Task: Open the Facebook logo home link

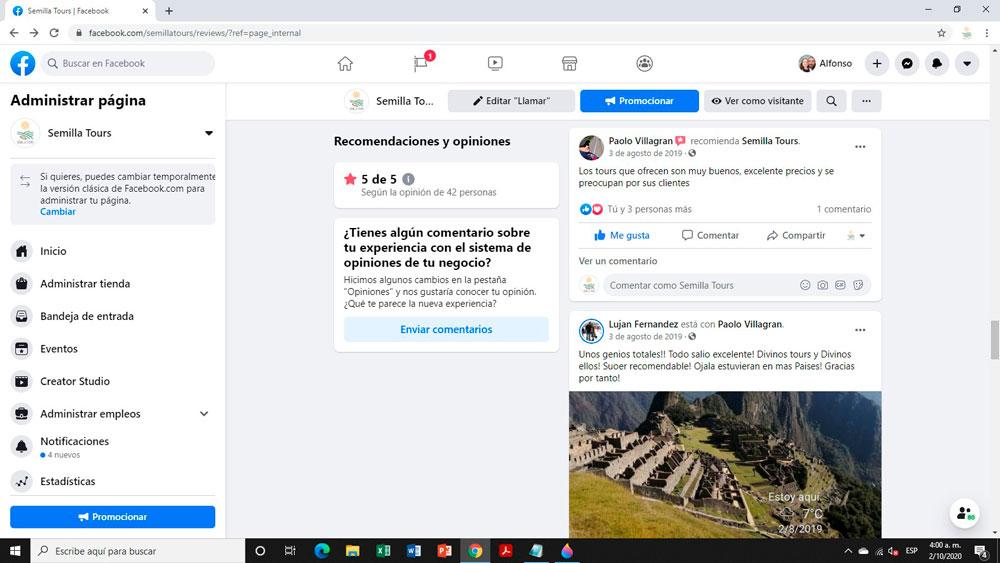Action: point(23,63)
